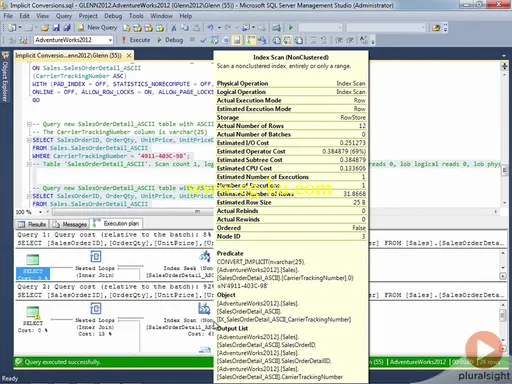
Task: Specify values for template parameters
Action: 364,40
